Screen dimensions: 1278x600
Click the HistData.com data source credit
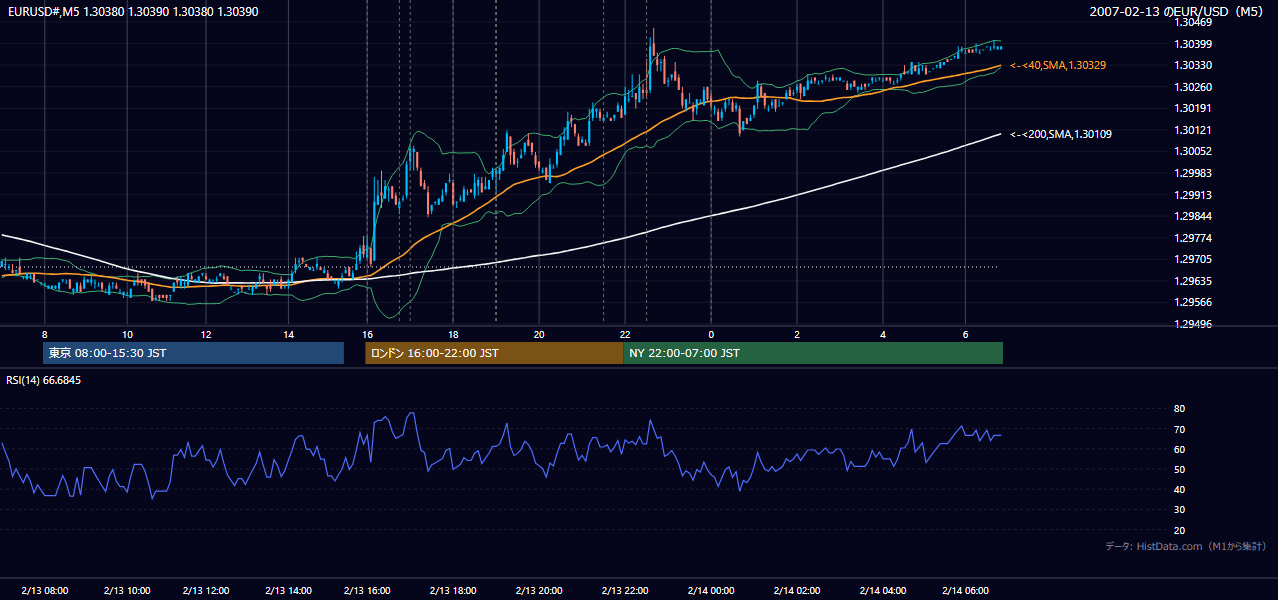(x=1185, y=546)
